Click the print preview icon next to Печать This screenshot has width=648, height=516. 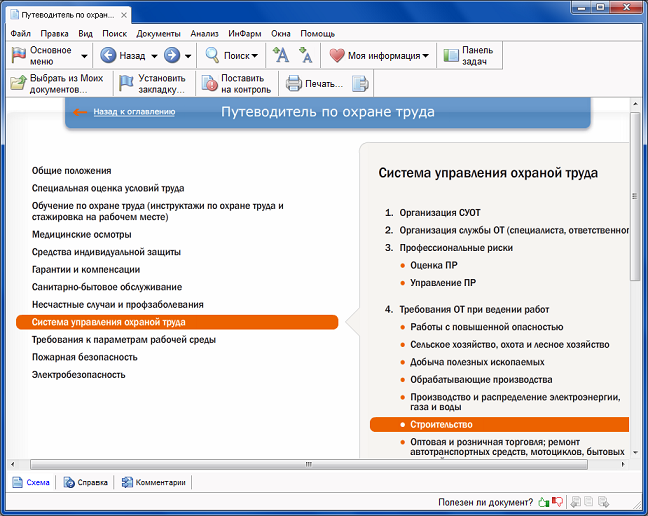(x=360, y=84)
